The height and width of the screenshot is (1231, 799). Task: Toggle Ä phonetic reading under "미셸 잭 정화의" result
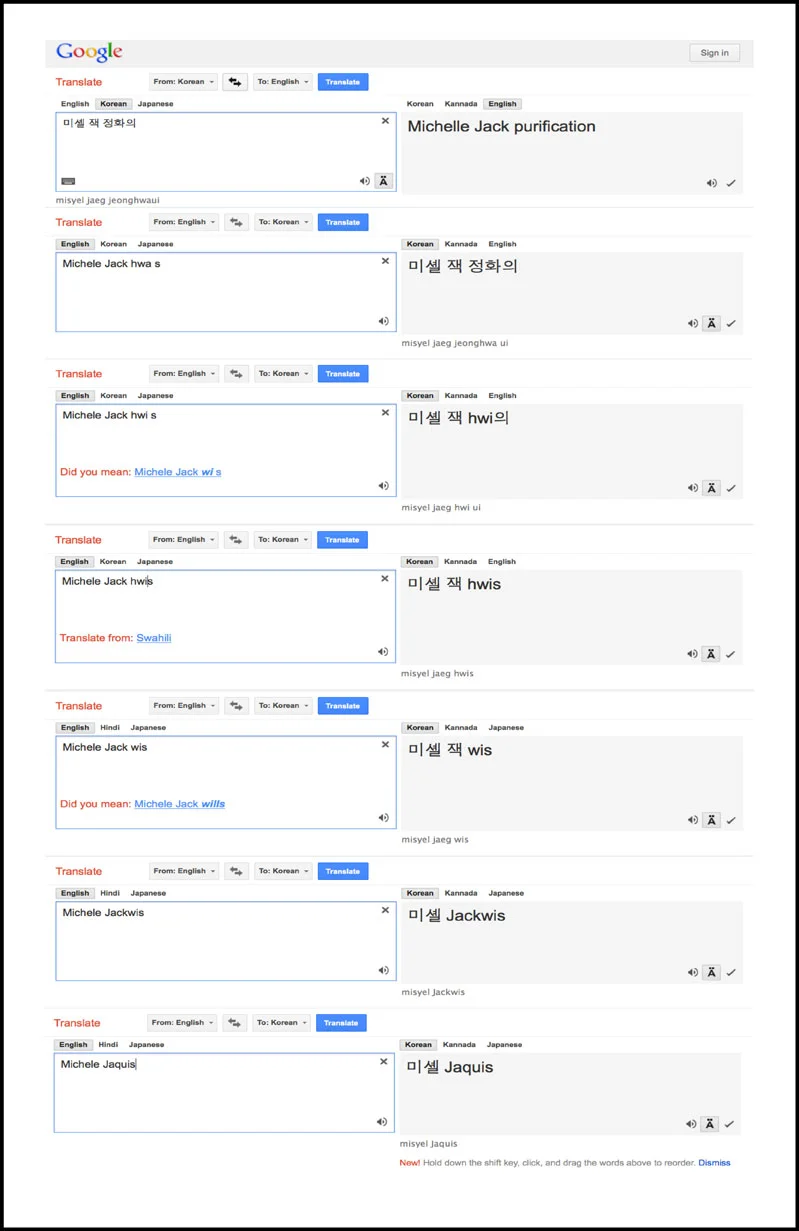point(711,323)
